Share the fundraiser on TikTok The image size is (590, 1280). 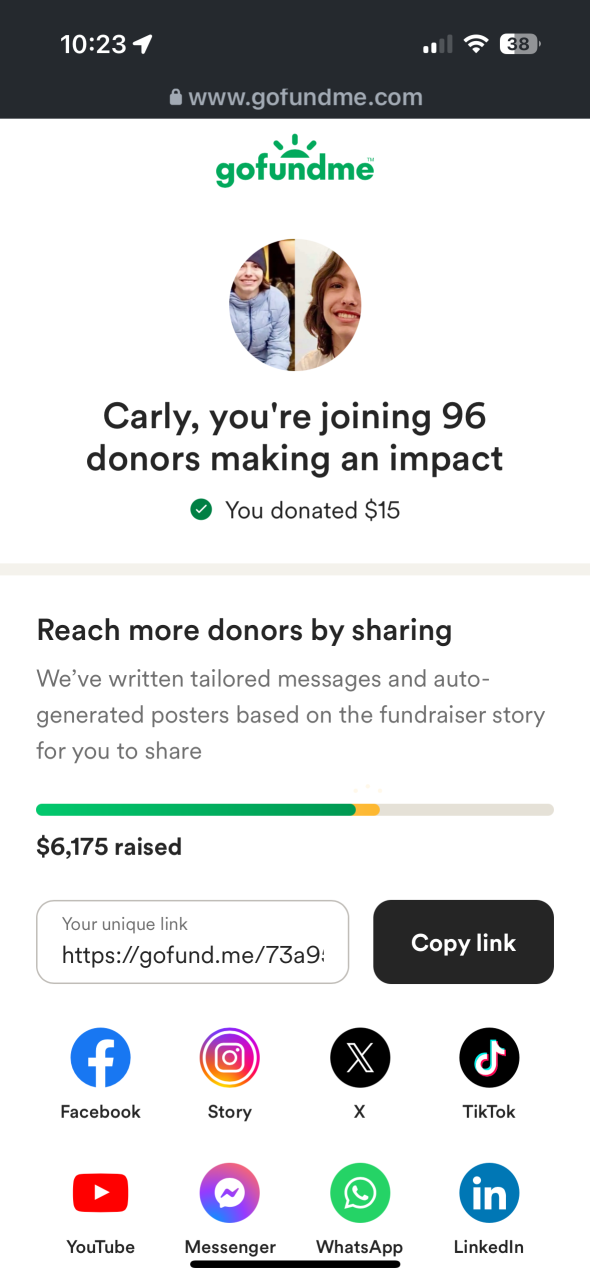point(489,1058)
